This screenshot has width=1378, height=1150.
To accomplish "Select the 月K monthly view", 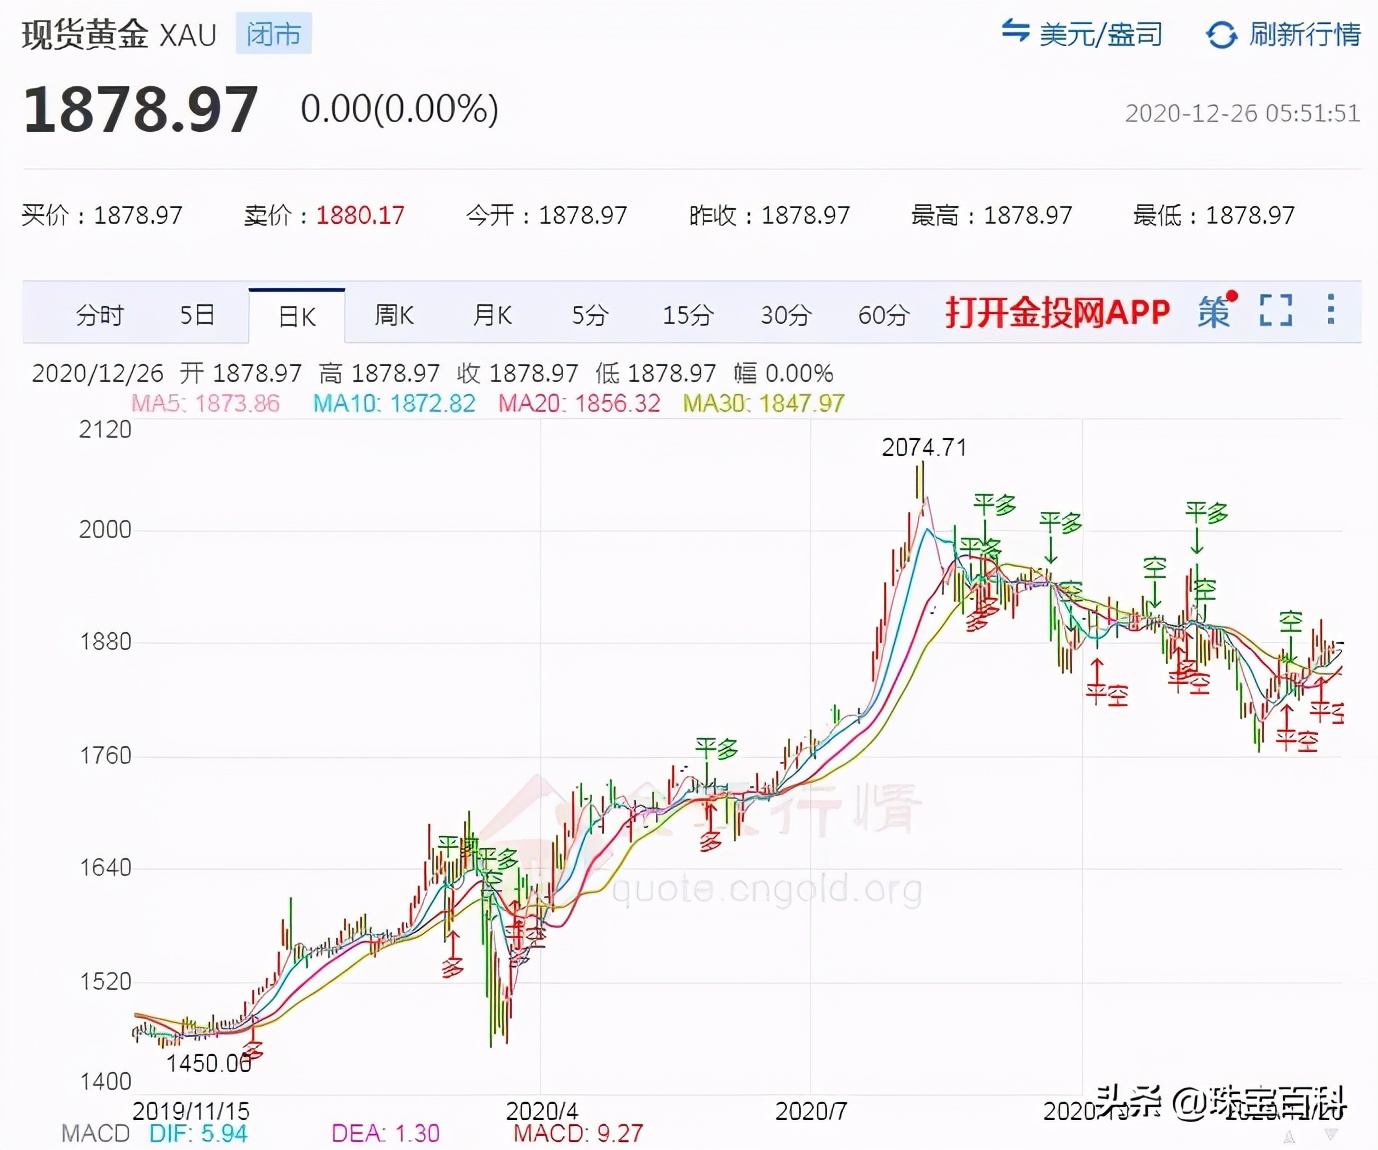I will click(x=491, y=314).
